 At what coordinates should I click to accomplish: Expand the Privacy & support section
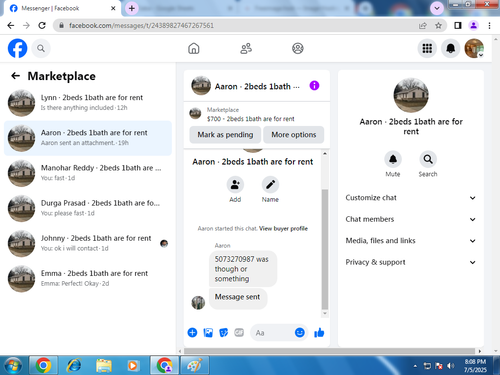[x=411, y=262]
